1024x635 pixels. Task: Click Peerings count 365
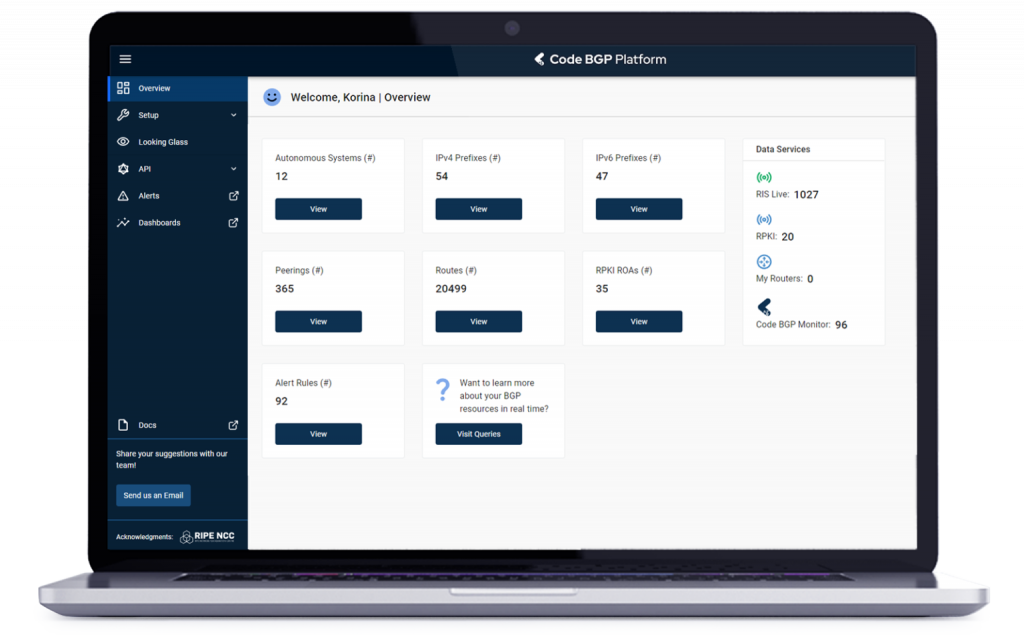pos(285,289)
